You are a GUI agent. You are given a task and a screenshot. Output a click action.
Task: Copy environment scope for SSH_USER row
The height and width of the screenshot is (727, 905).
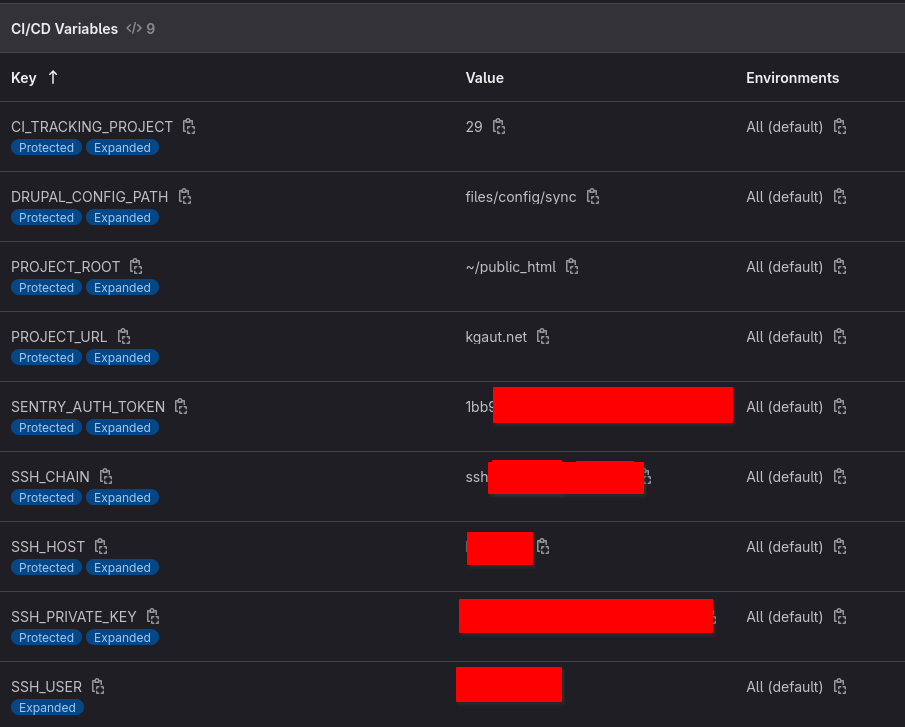840,687
